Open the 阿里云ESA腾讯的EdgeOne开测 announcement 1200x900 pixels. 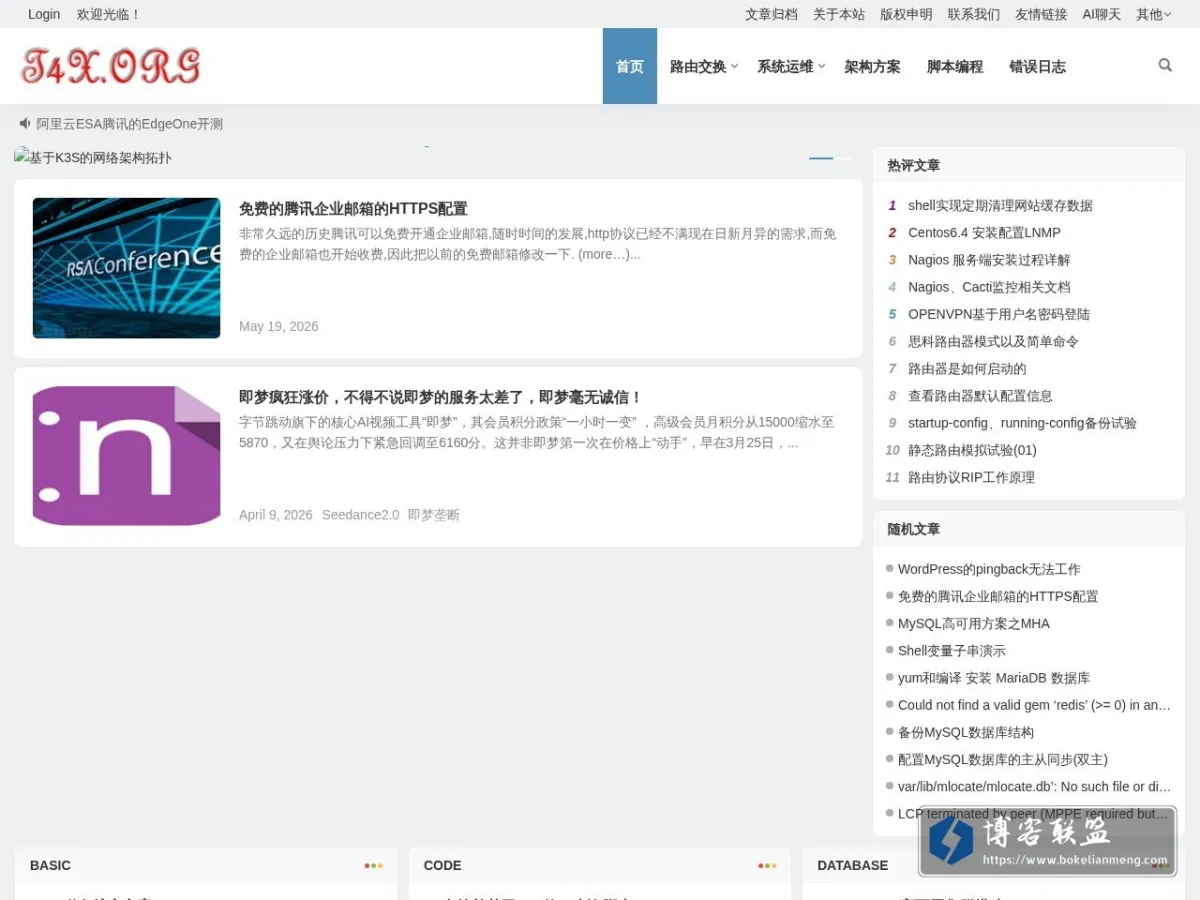pyautogui.click(x=130, y=124)
